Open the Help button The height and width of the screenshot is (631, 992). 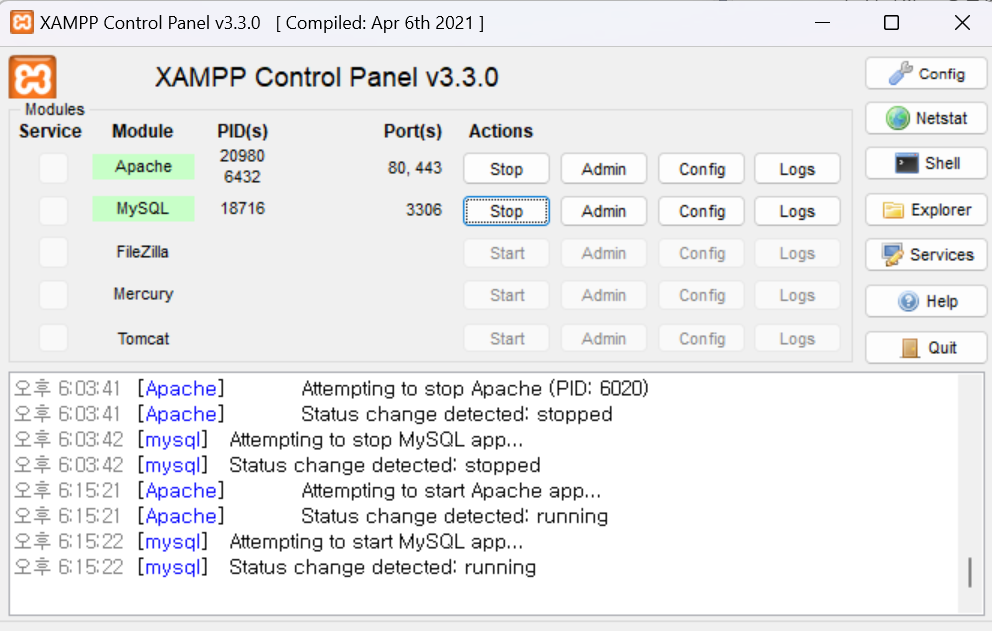point(926,301)
